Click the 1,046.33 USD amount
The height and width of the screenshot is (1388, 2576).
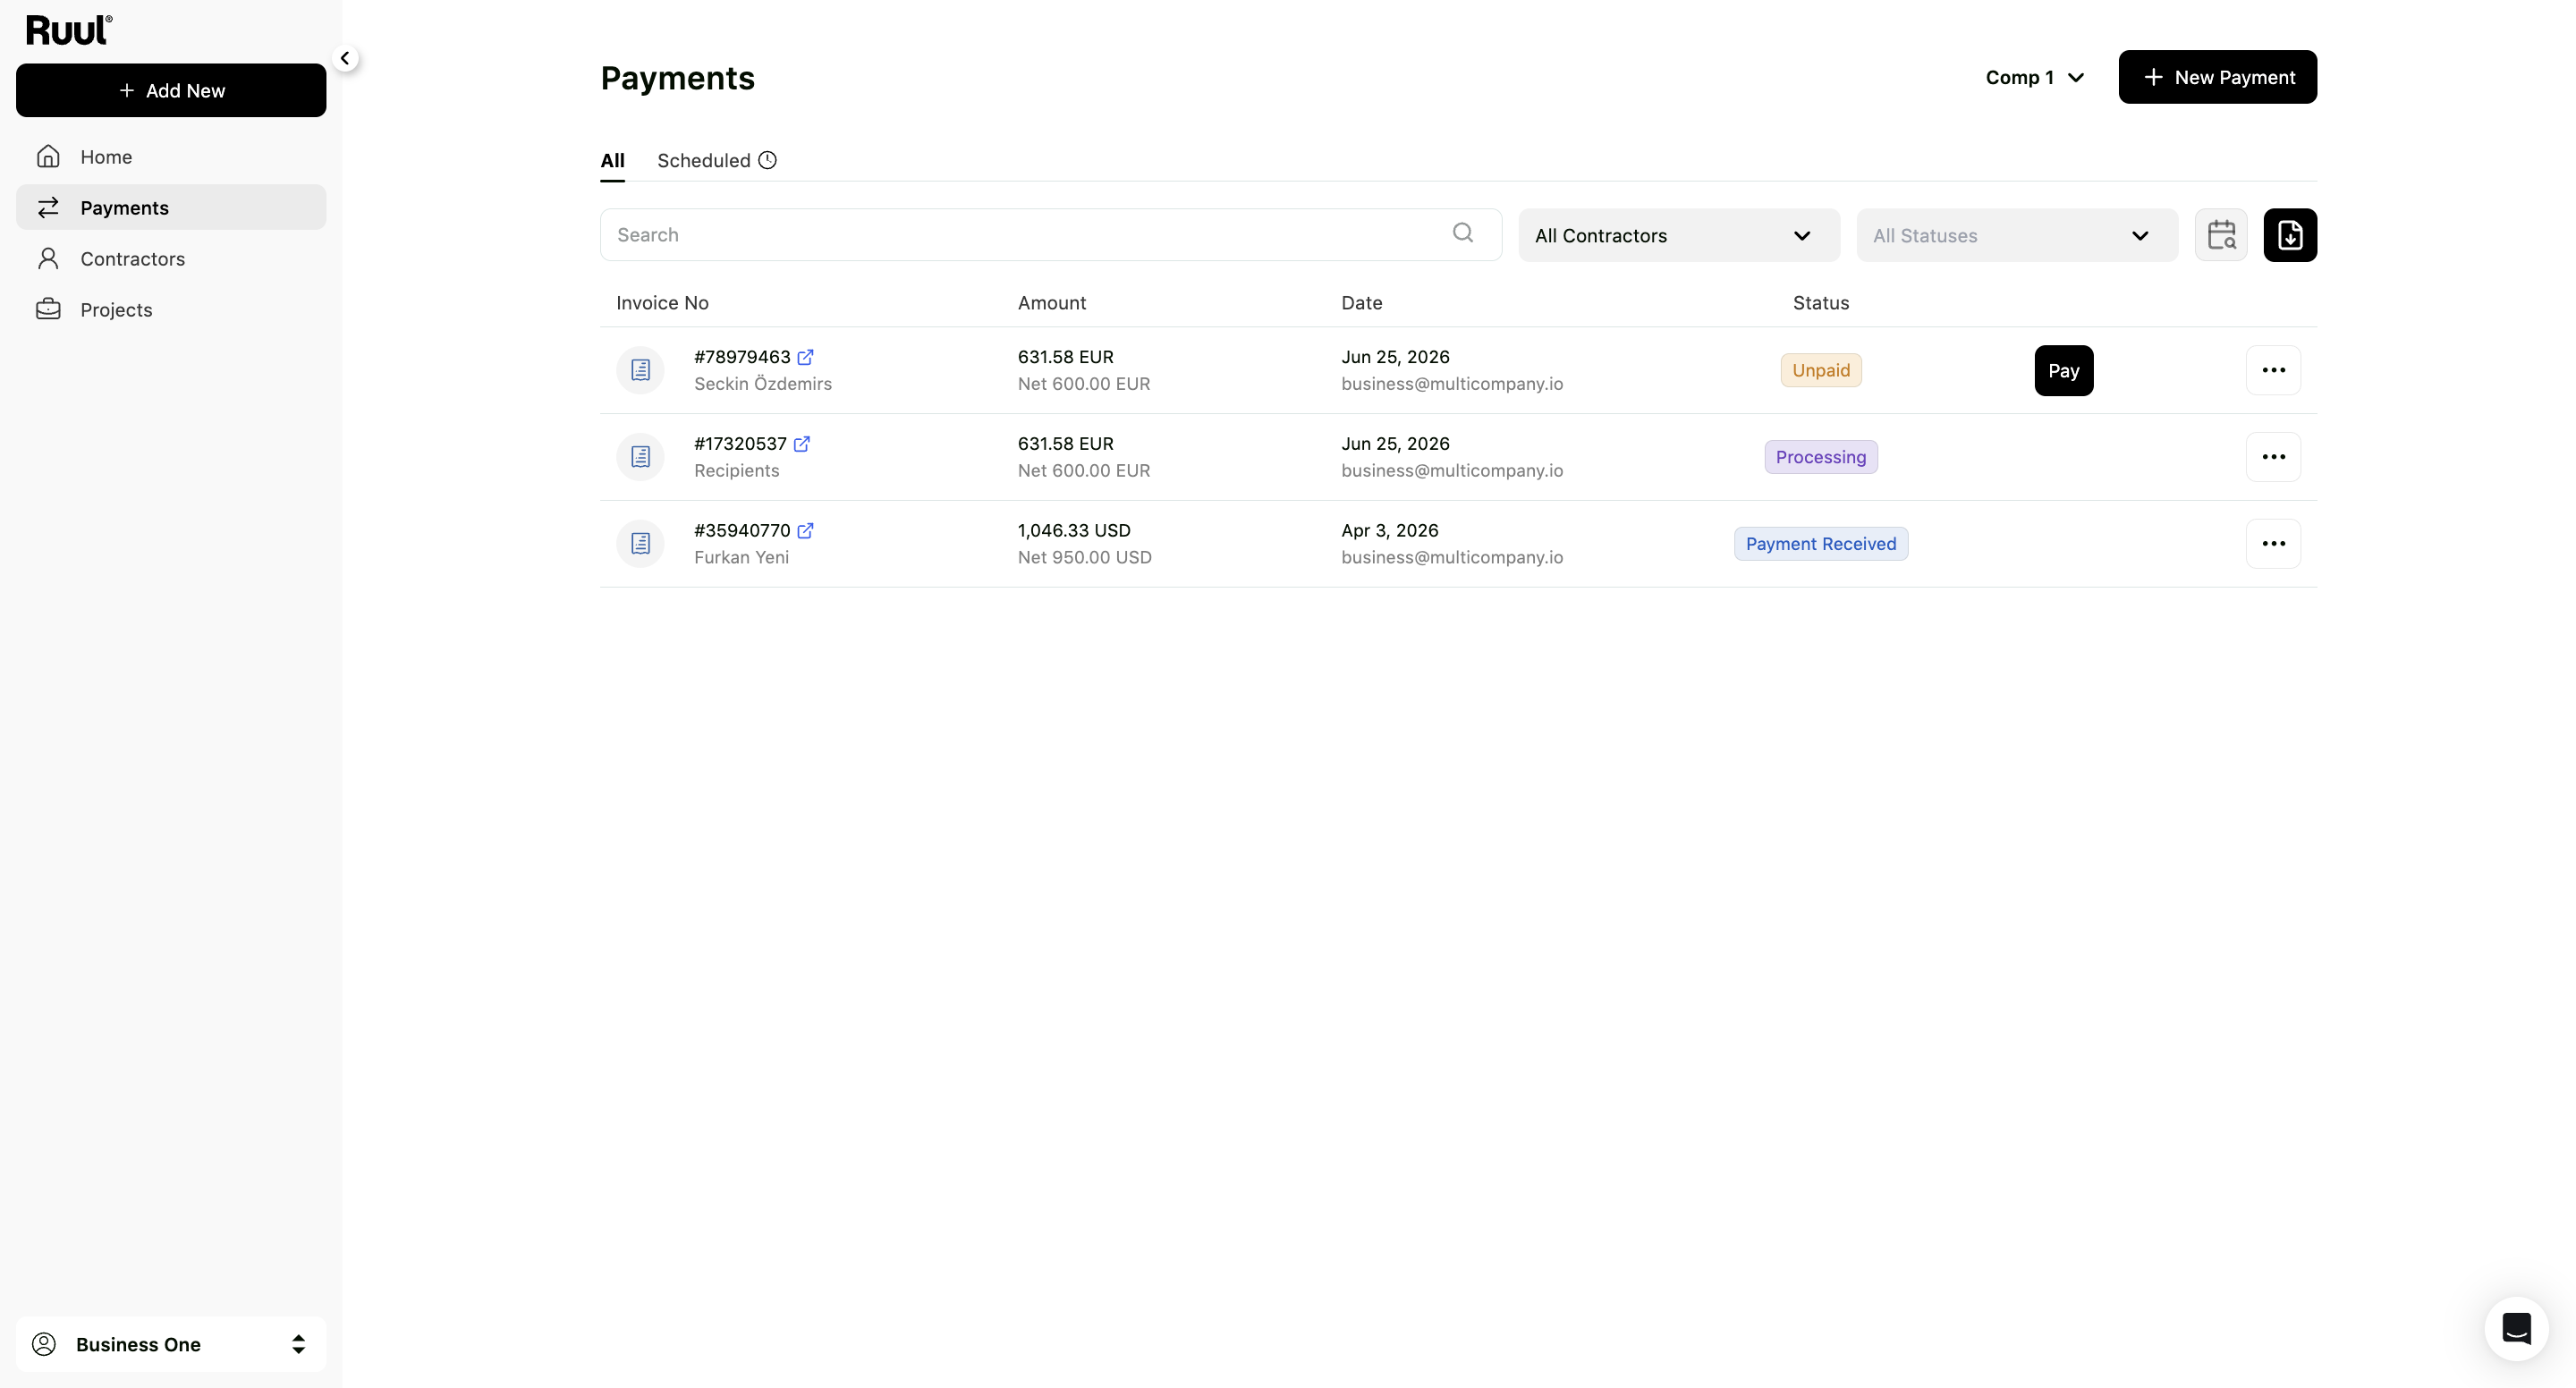click(x=1074, y=531)
